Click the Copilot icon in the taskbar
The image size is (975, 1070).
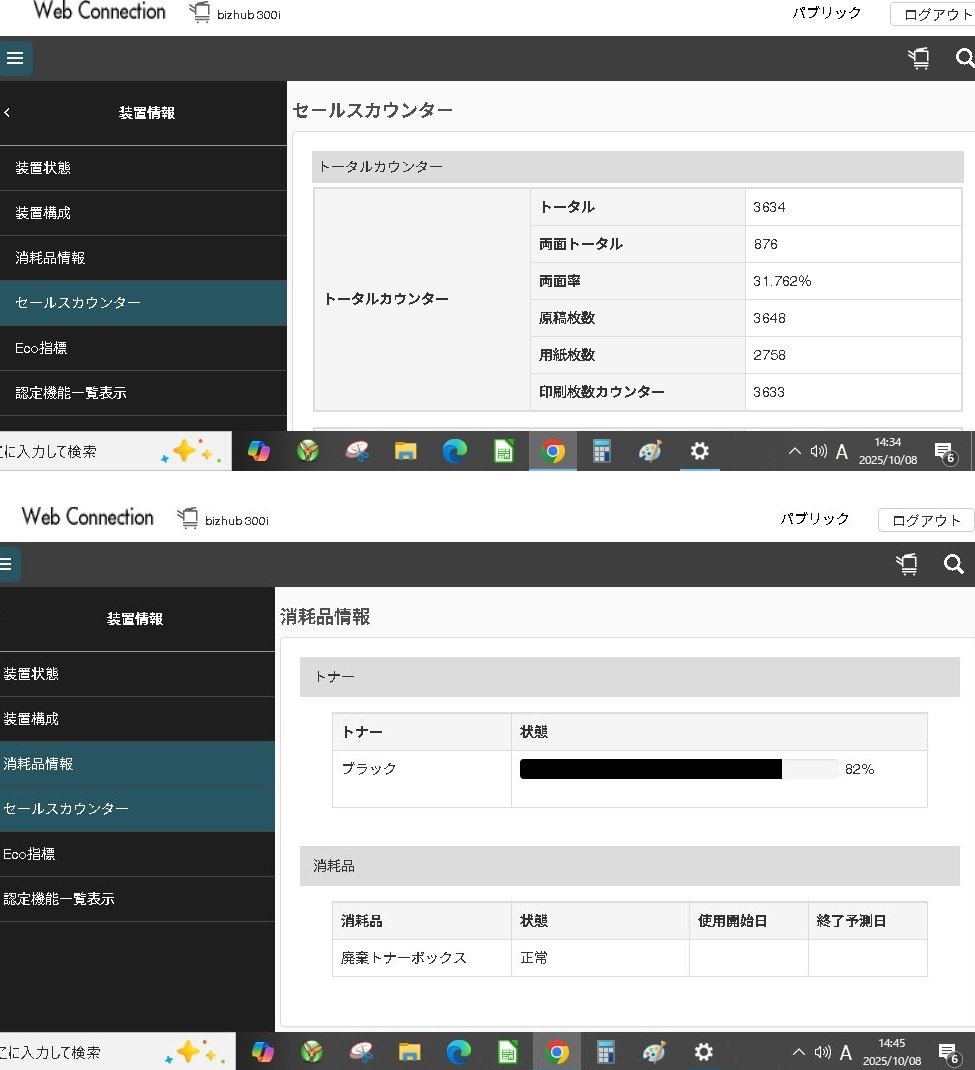pos(259,451)
